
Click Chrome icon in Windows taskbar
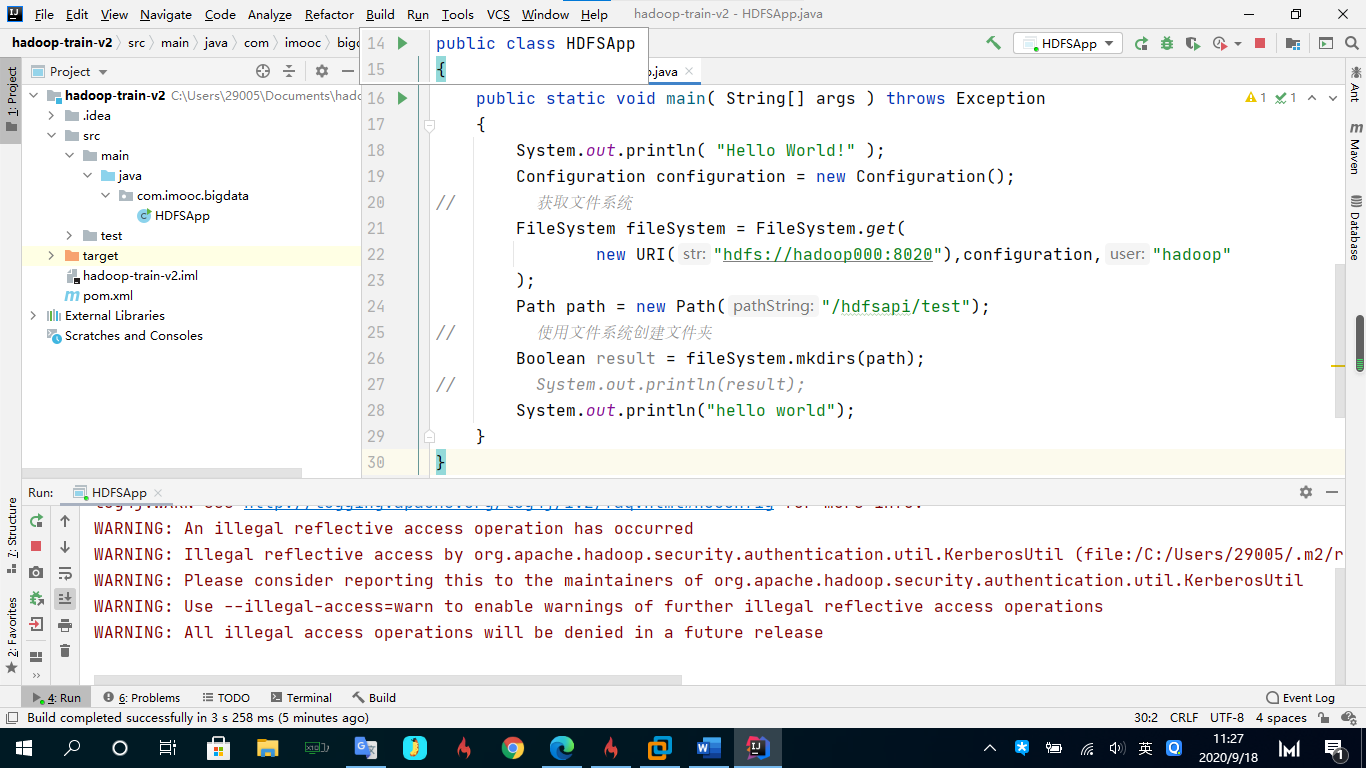(512, 748)
